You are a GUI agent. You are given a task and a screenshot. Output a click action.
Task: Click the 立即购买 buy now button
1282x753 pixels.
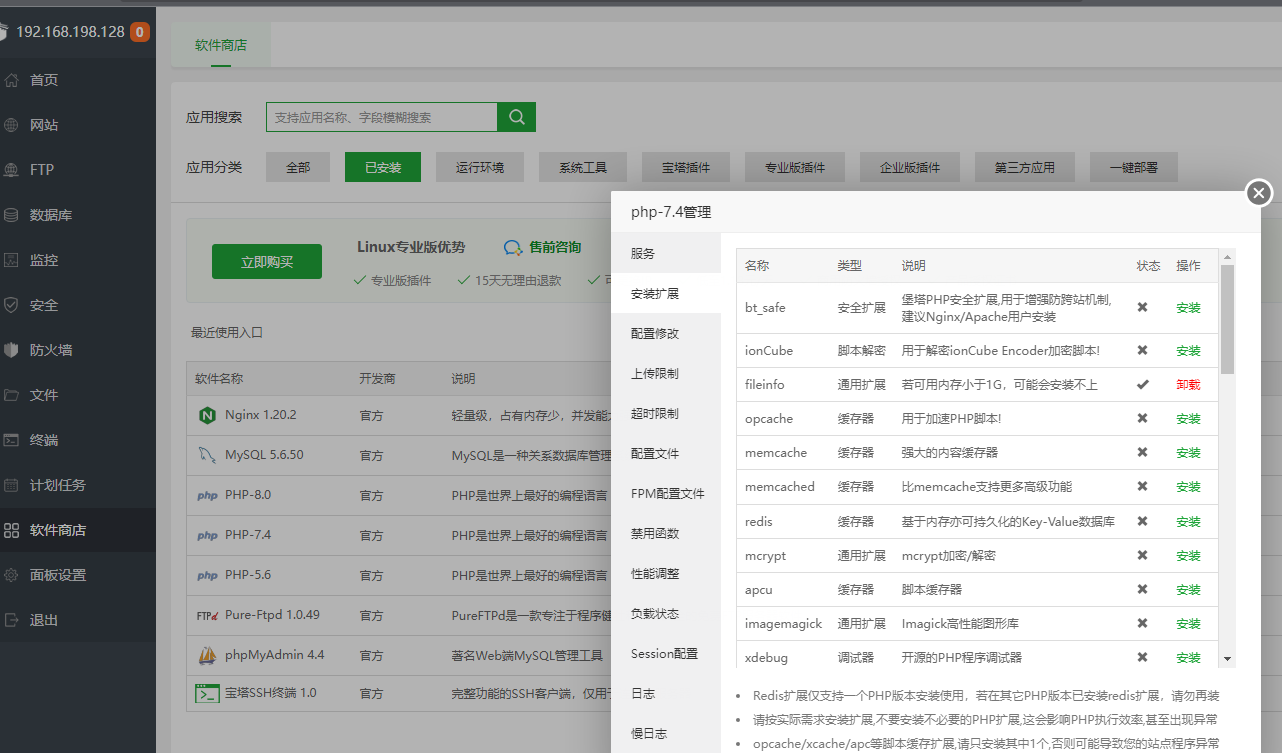coord(267,261)
